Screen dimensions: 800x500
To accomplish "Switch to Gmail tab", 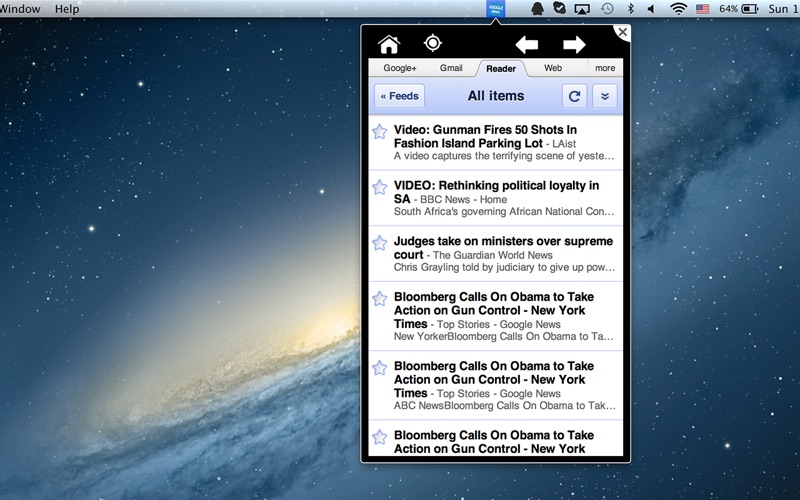I will 451,68.
